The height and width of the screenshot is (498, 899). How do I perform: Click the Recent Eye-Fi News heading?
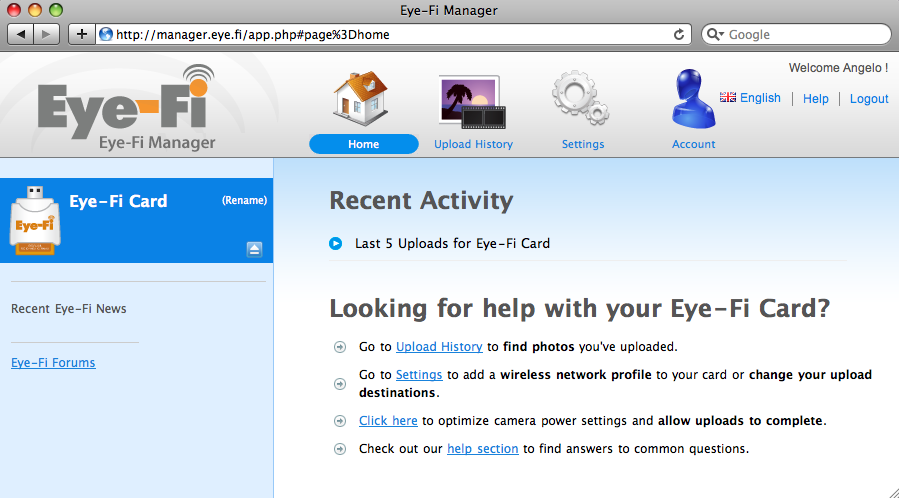click(x=69, y=309)
